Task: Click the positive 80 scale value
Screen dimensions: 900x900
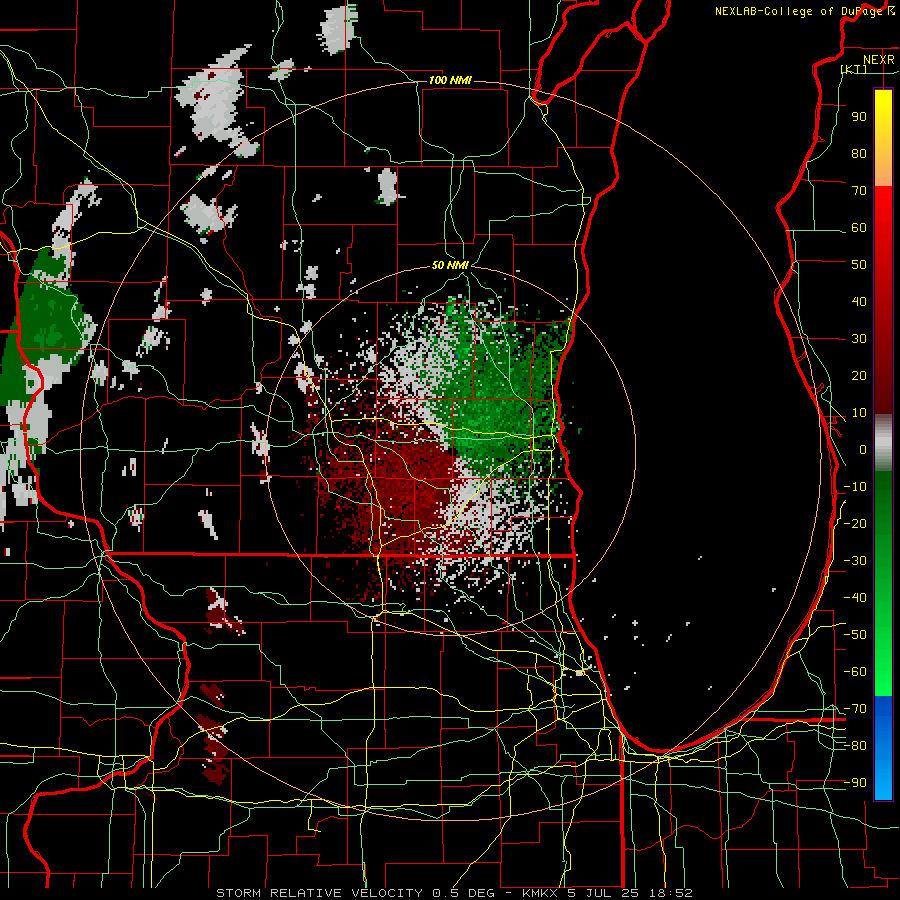Action: [859, 153]
